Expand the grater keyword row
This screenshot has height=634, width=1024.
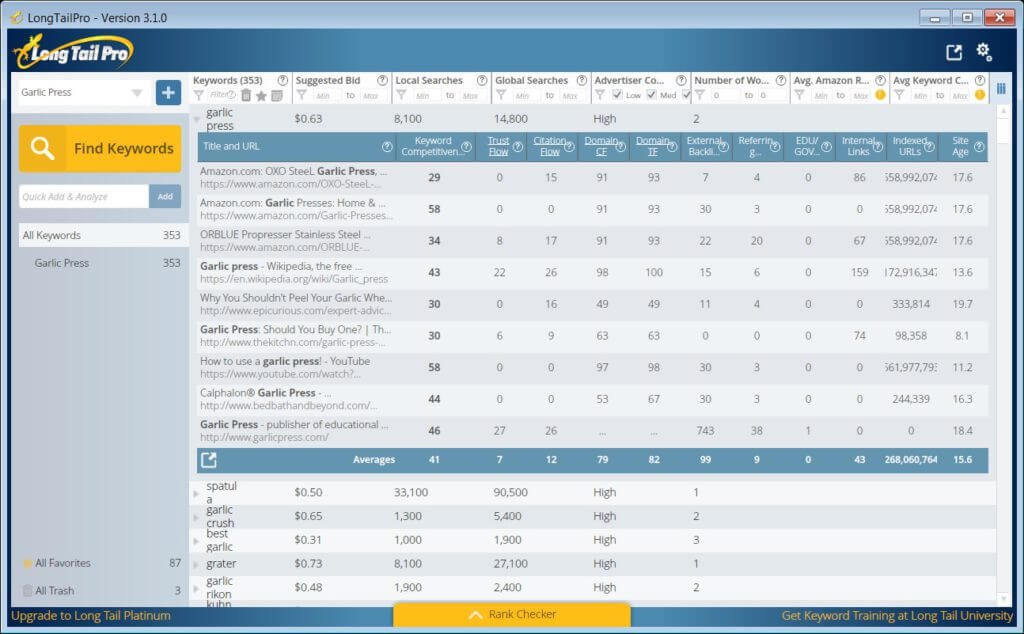196,564
